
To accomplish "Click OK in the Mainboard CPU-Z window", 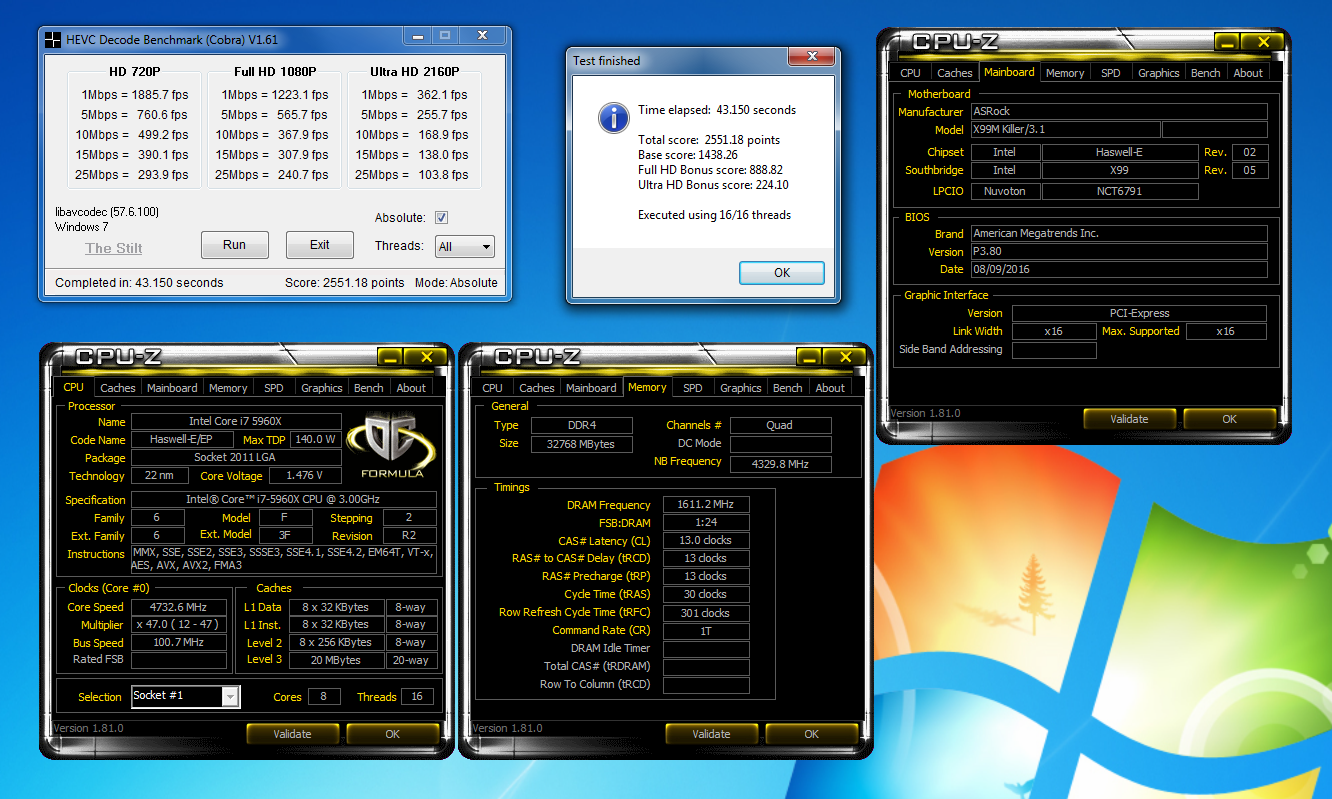I will (x=1230, y=419).
